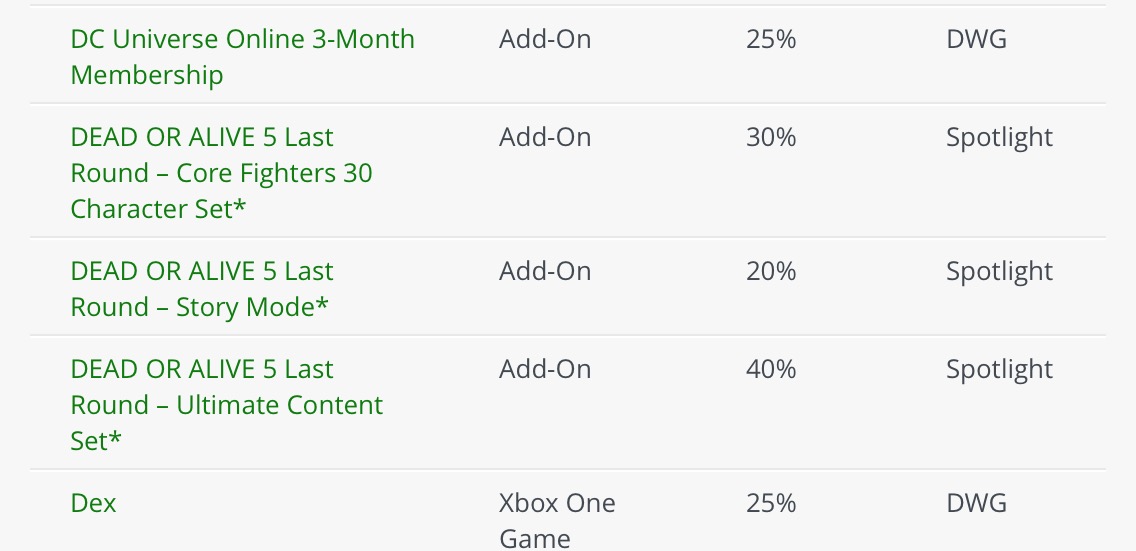Click 25% discount for DC Universe Online
This screenshot has height=551, width=1136.
click(x=771, y=40)
